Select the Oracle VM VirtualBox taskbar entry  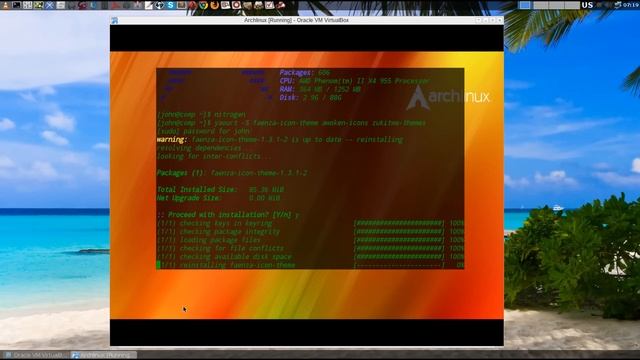click(36, 355)
